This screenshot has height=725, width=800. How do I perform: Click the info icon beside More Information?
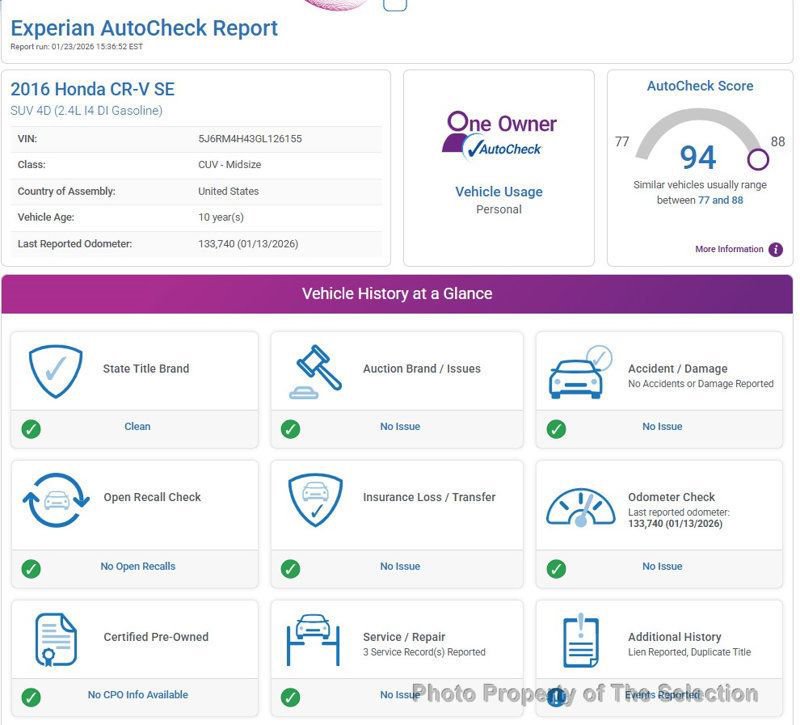776,250
